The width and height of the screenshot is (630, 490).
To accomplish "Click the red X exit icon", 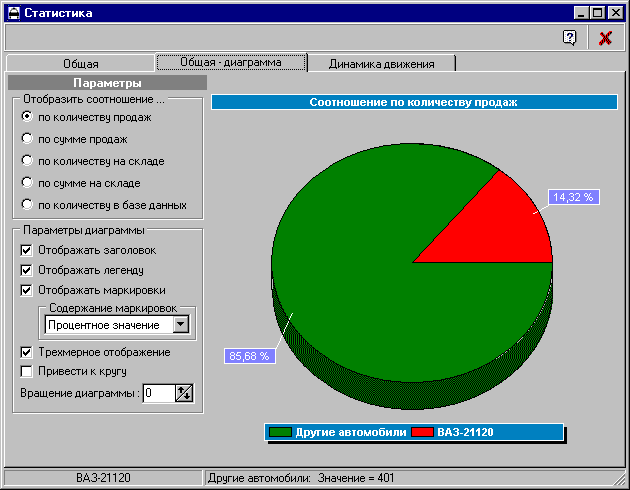I will (605, 38).
